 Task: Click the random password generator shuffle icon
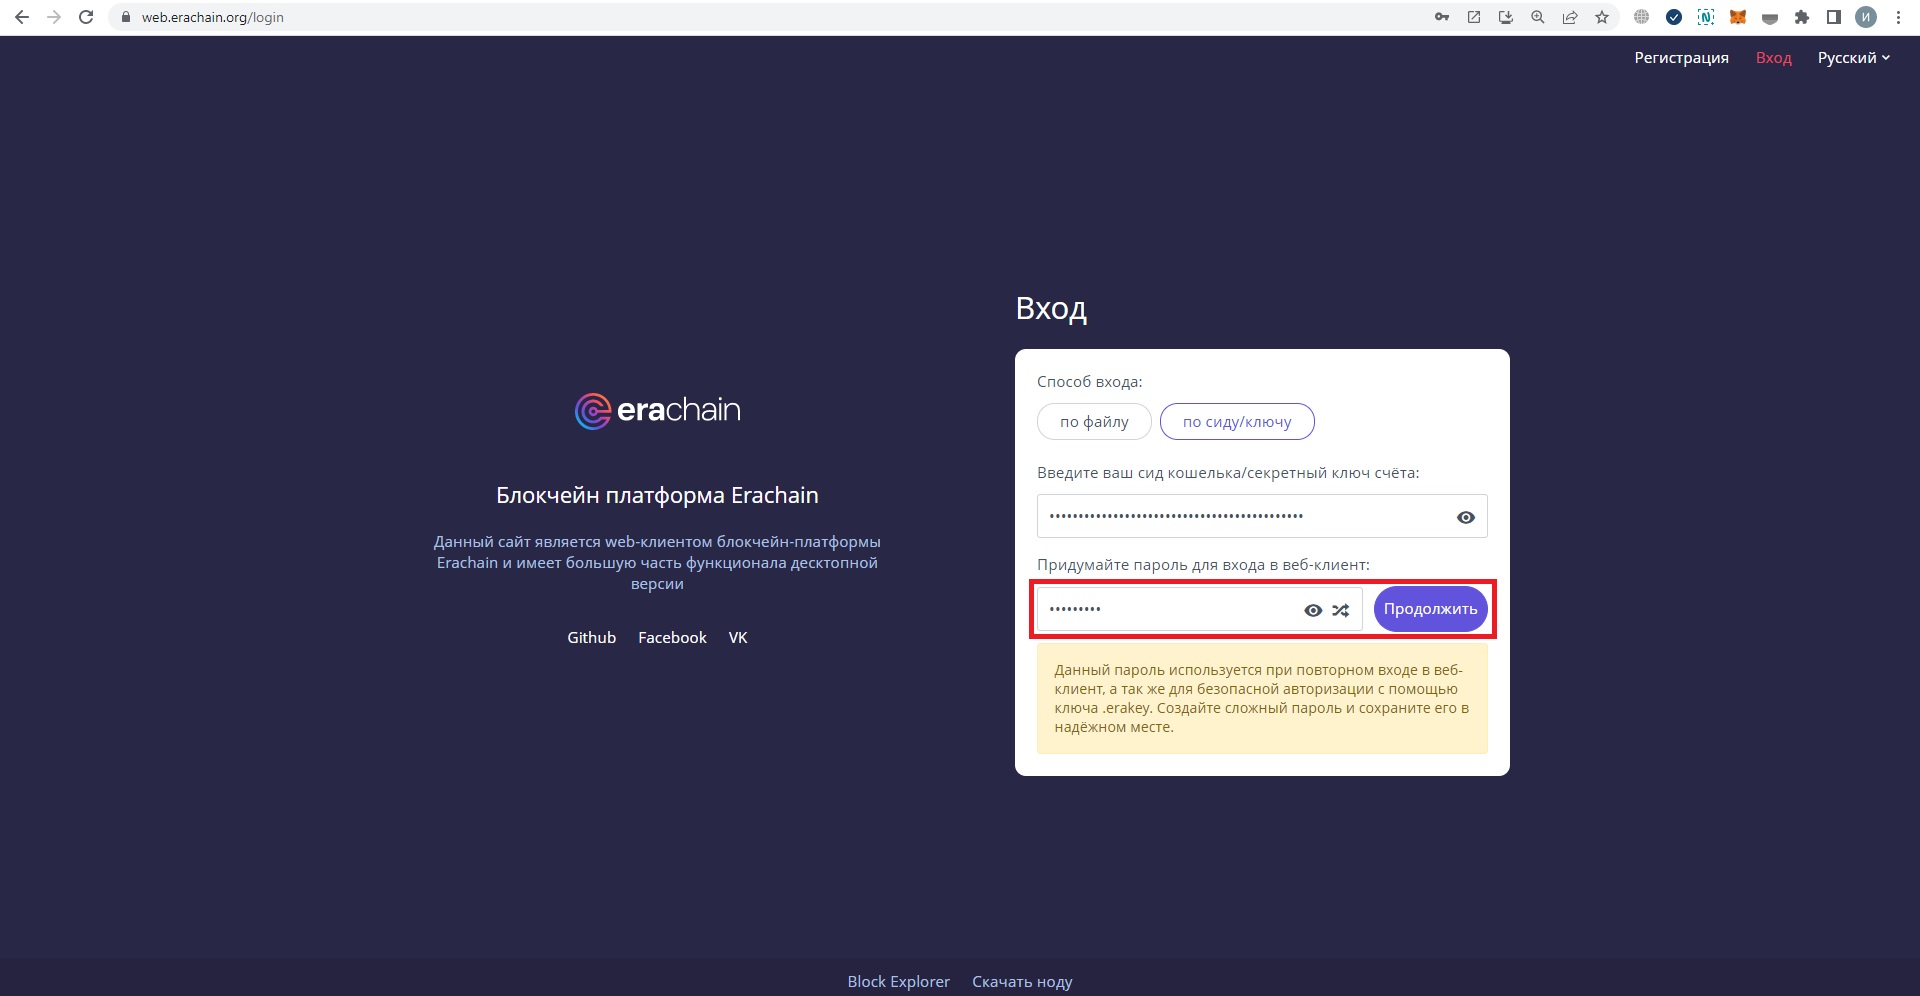[x=1340, y=610]
